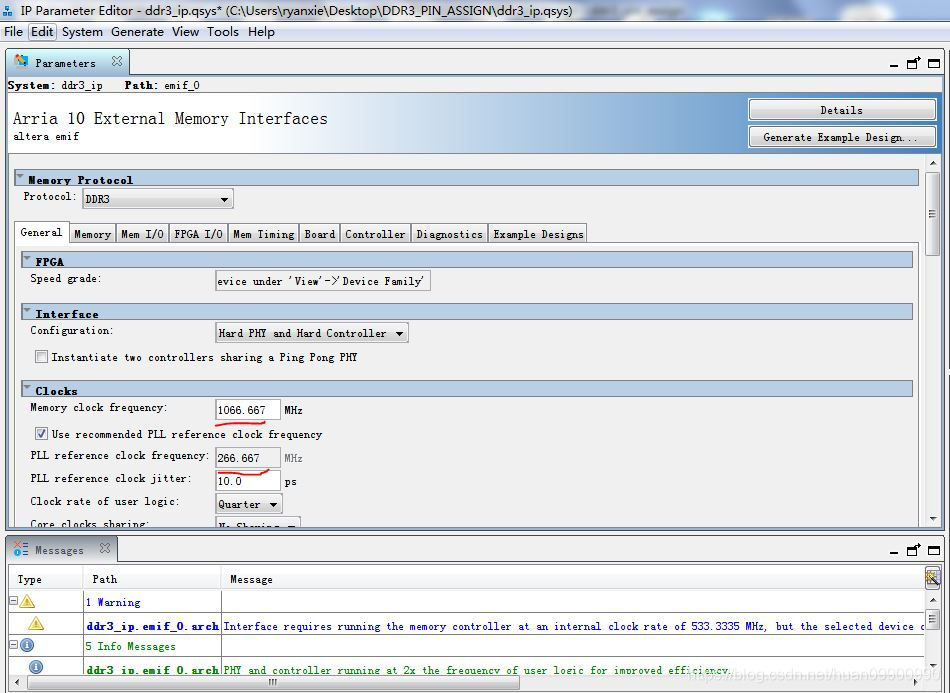
Task: Toggle Instantiate two controllers Ping Pong PHY
Action: pyautogui.click(x=41, y=357)
